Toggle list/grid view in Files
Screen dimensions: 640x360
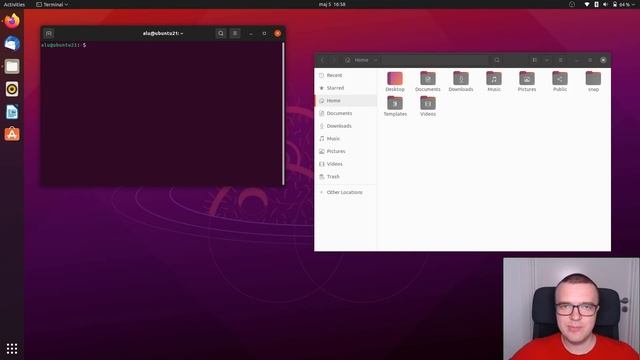534,60
